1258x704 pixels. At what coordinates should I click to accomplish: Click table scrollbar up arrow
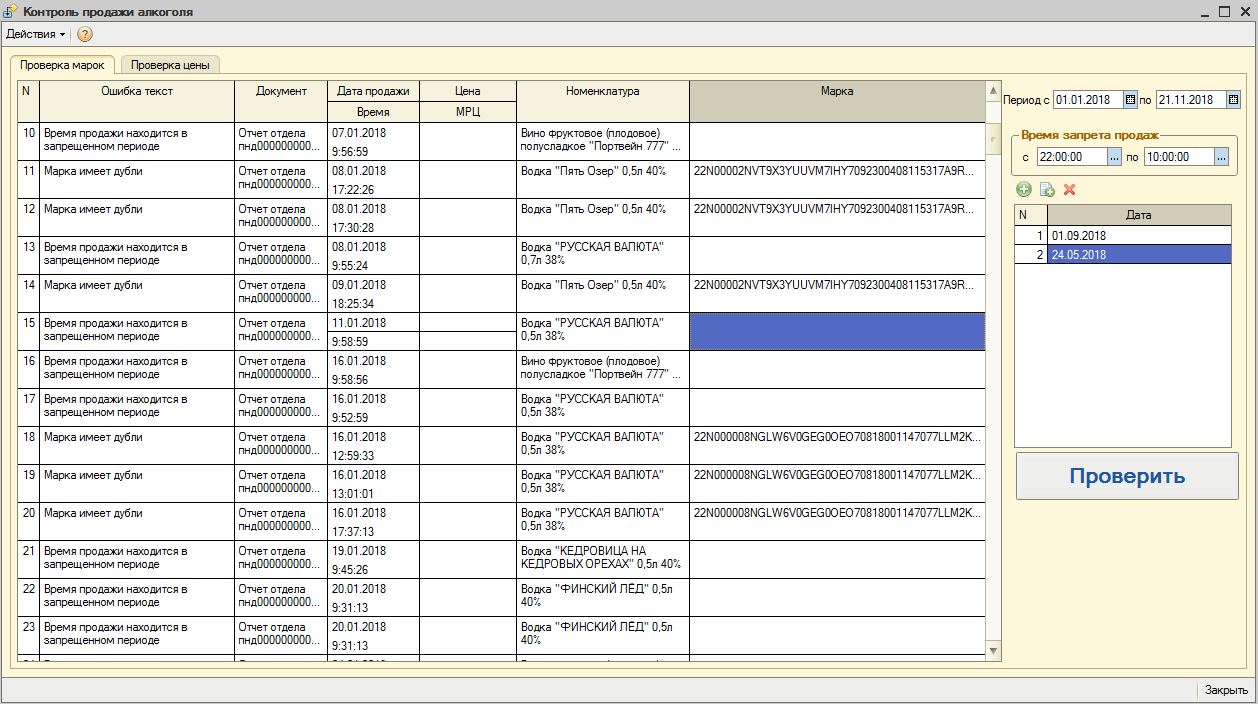point(993,89)
